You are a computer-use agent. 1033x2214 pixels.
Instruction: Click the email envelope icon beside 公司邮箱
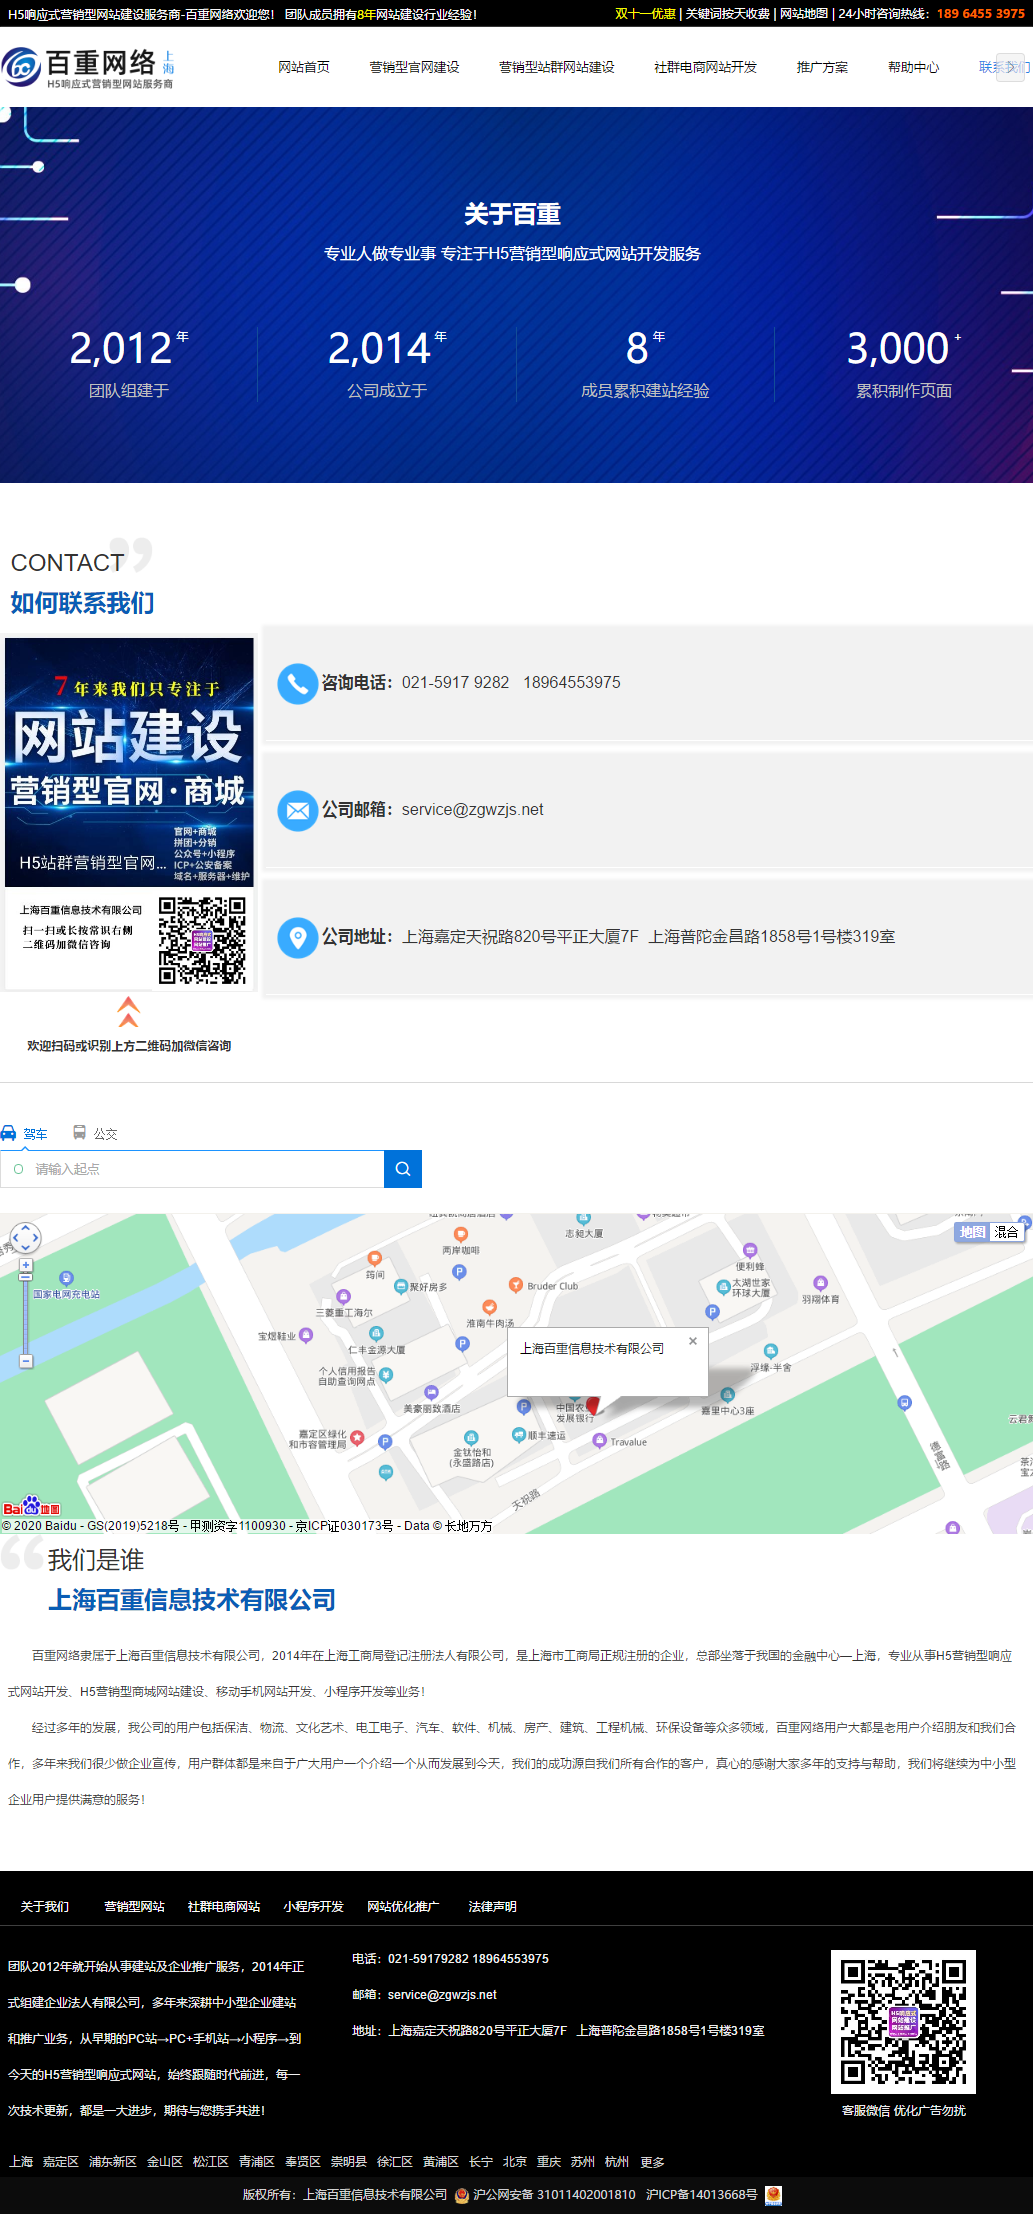pos(297,811)
